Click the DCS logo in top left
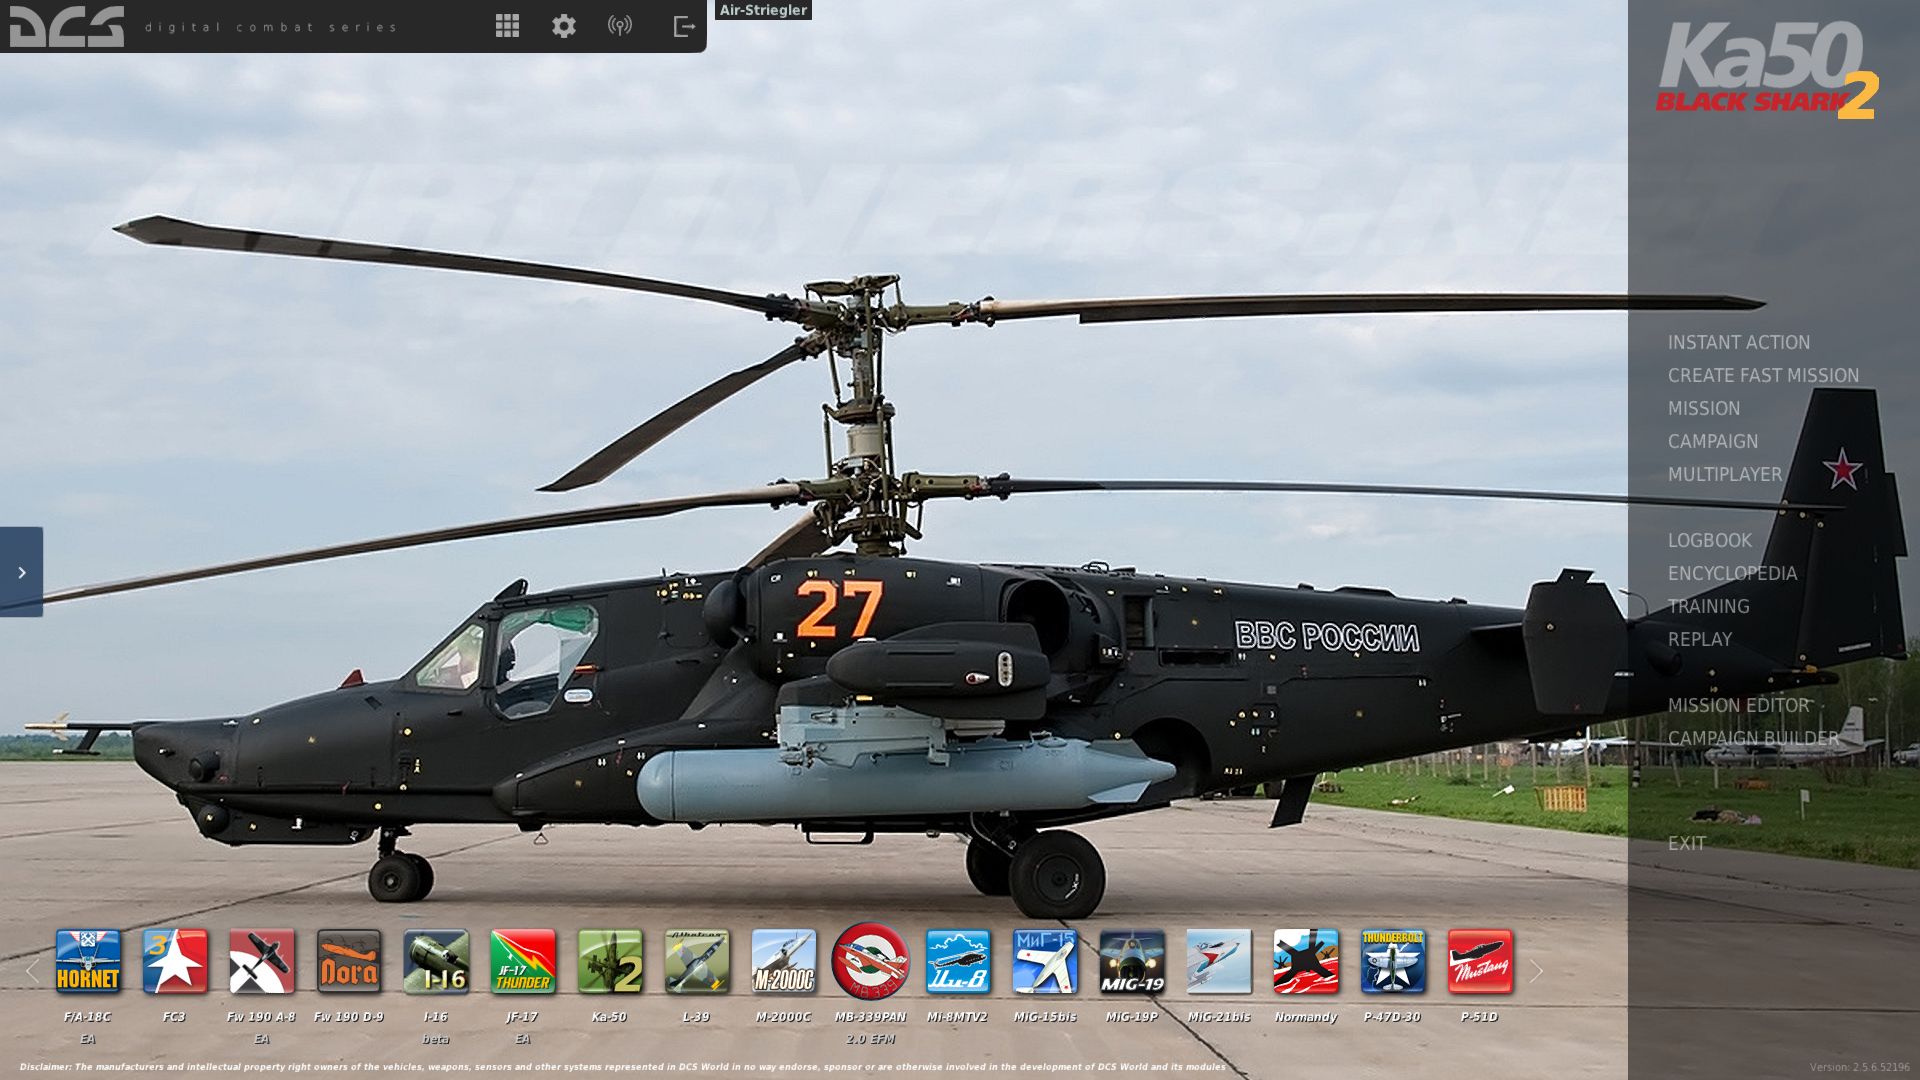 click(x=67, y=26)
